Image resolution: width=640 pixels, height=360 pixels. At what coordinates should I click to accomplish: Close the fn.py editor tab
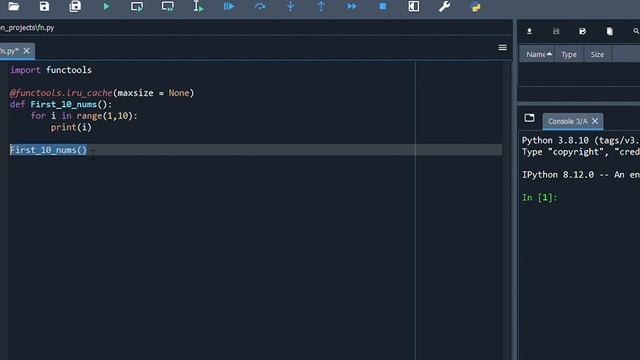tap(27, 51)
